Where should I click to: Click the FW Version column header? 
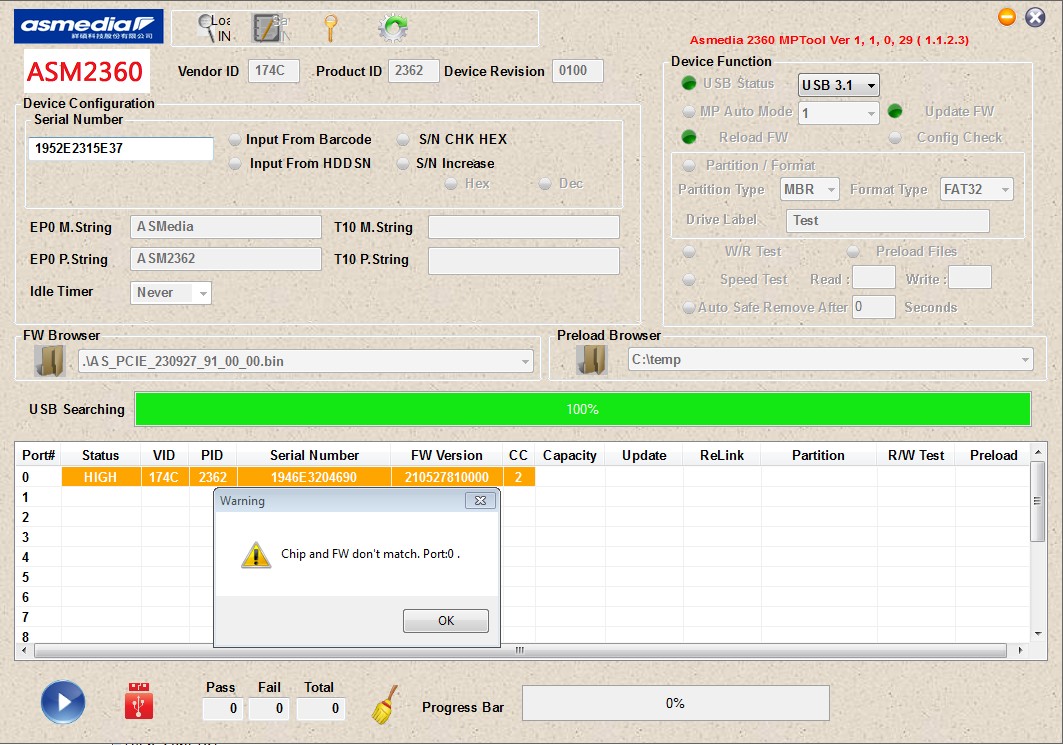click(447, 456)
